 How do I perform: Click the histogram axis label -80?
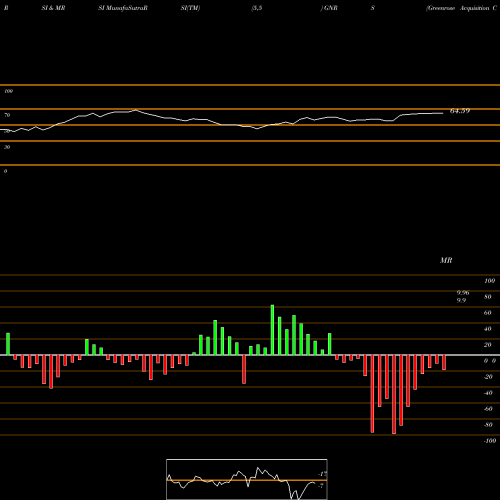click(488, 425)
